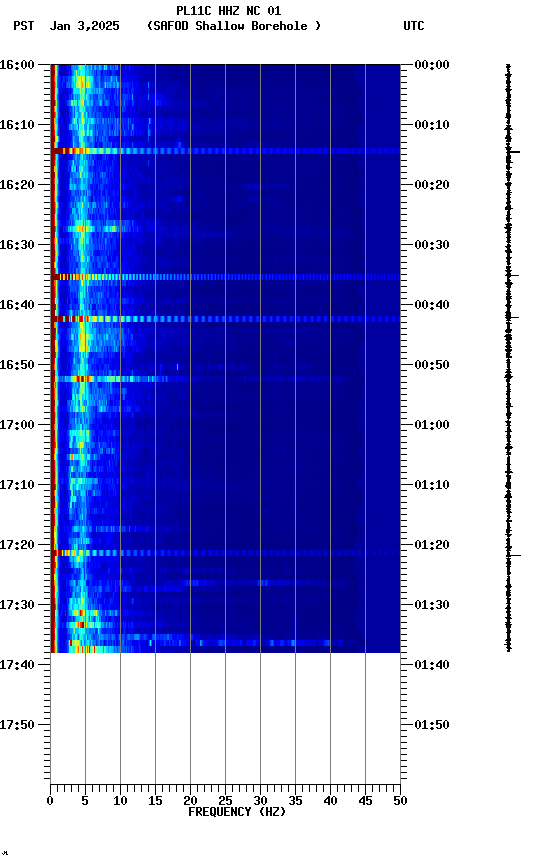Click the 10 Hz frequency tick label
552x864 pixels.
pos(120,801)
